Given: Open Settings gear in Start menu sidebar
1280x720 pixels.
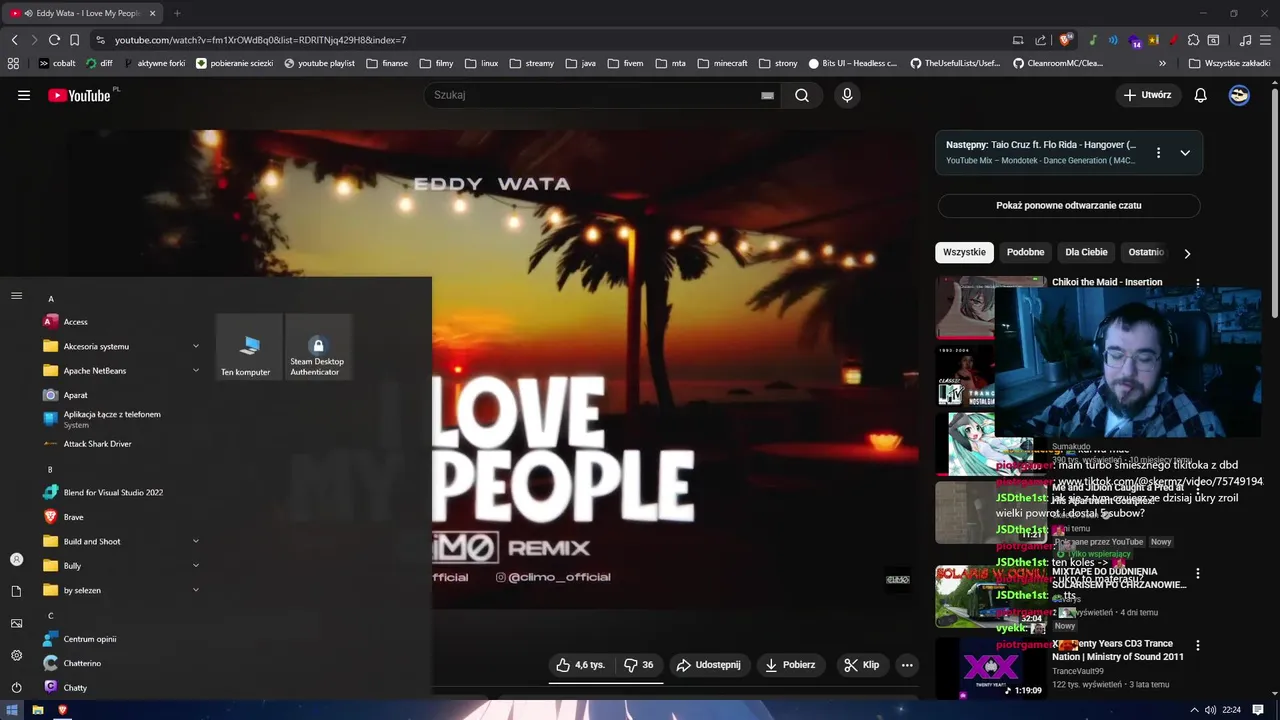Looking at the screenshot, I should click(16, 655).
